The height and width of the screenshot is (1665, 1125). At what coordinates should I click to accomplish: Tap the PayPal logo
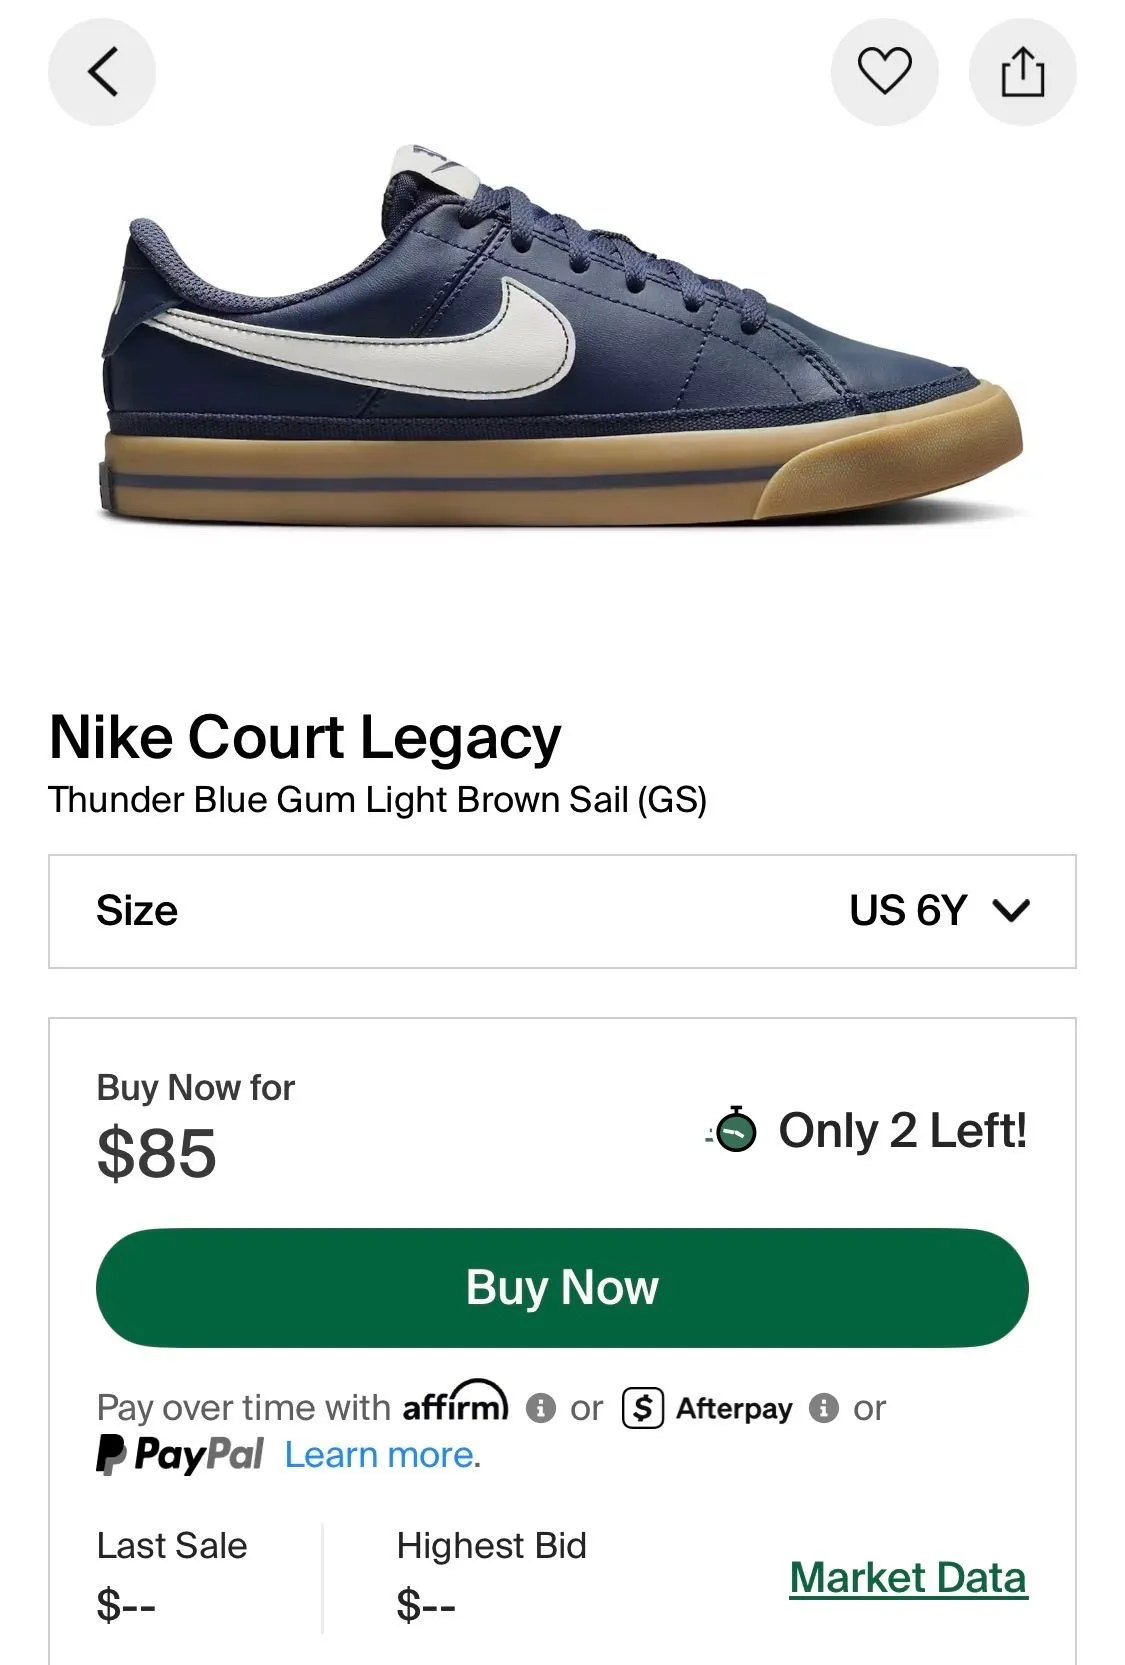180,1454
